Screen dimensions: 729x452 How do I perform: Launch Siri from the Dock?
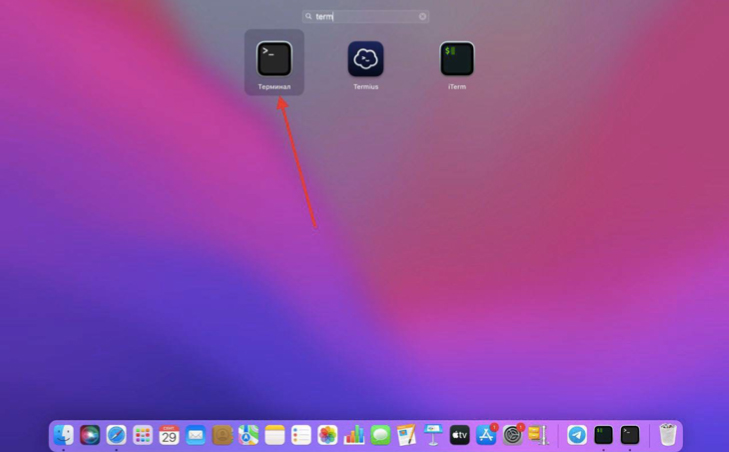click(x=90, y=435)
